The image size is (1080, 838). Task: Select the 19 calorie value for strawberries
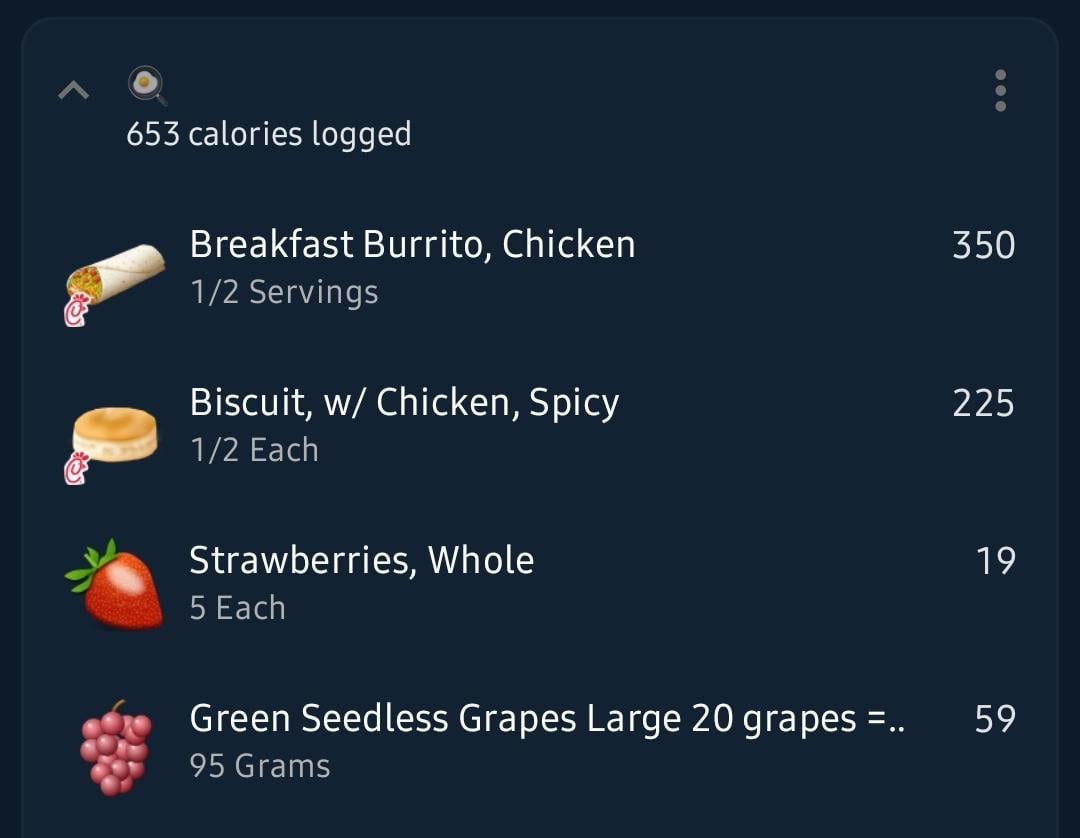(996, 561)
